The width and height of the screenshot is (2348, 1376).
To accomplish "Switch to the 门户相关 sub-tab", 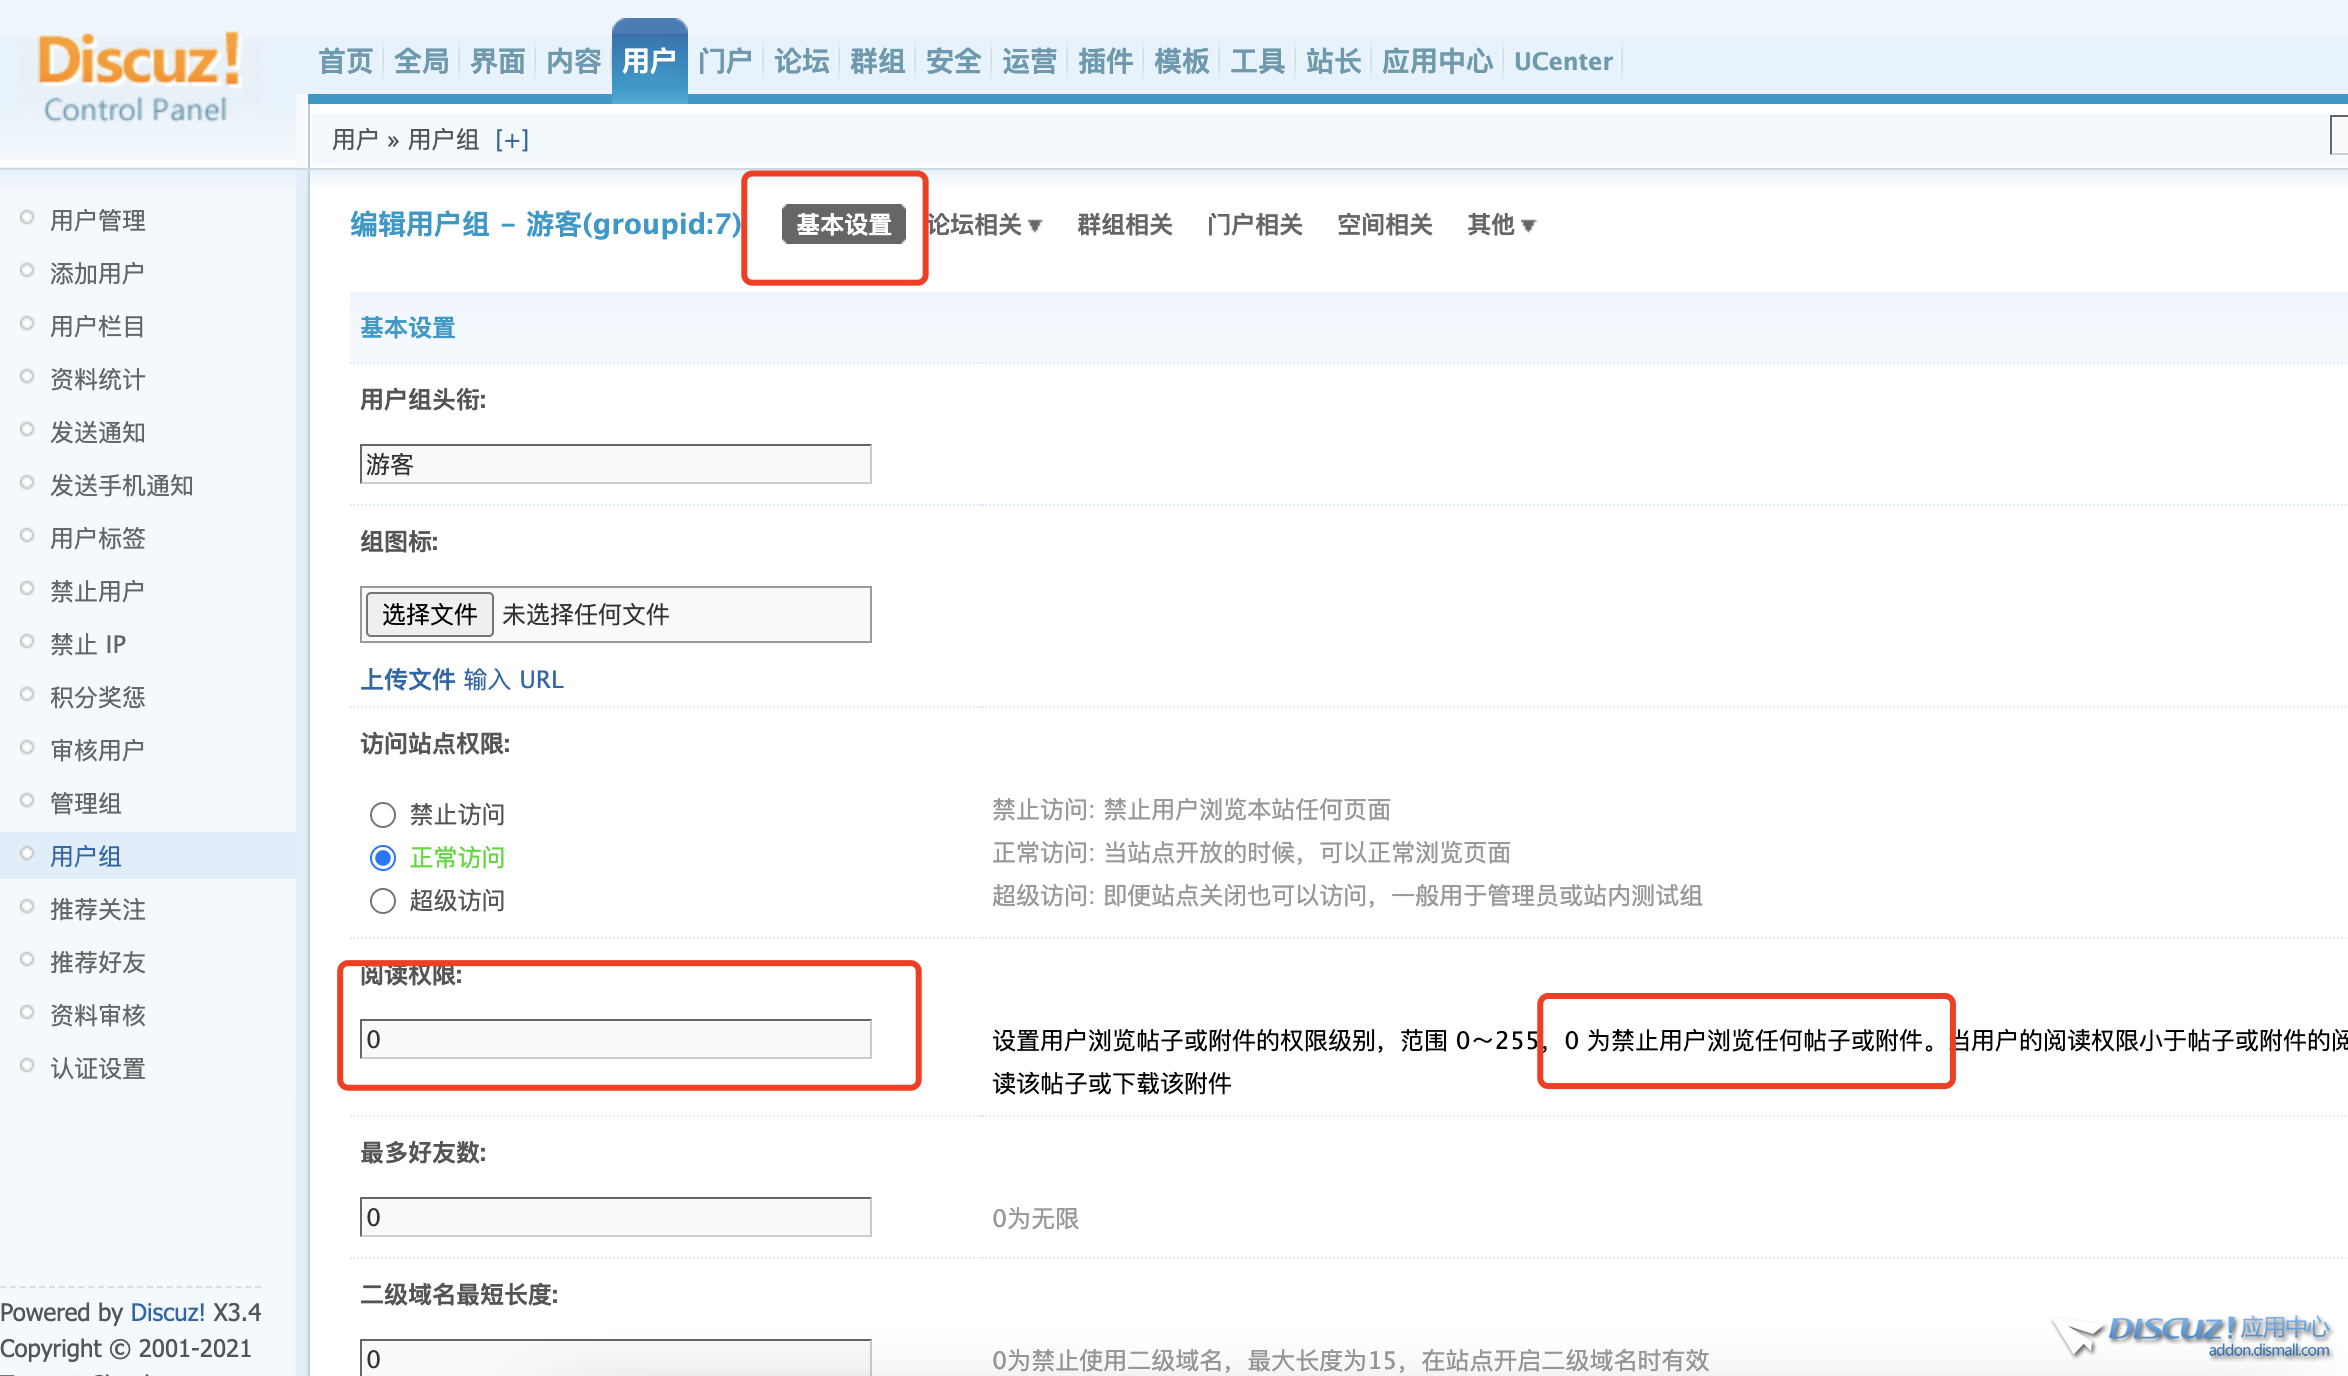I will click(1254, 225).
